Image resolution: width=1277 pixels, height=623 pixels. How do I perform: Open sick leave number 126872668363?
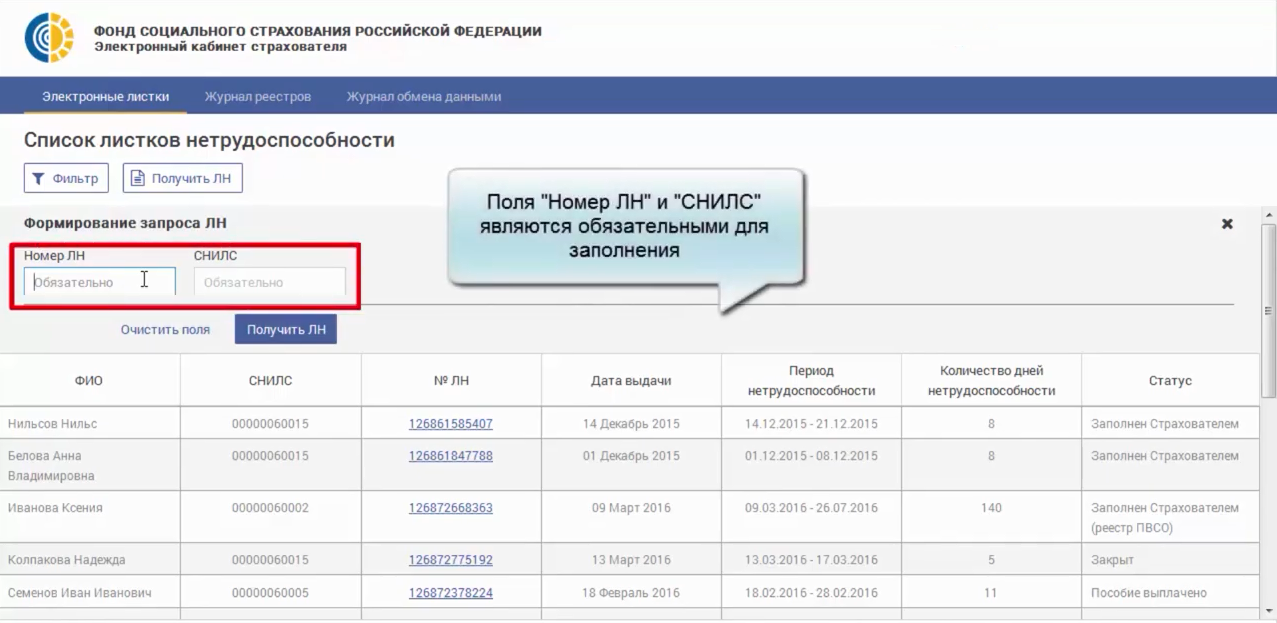(450, 508)
